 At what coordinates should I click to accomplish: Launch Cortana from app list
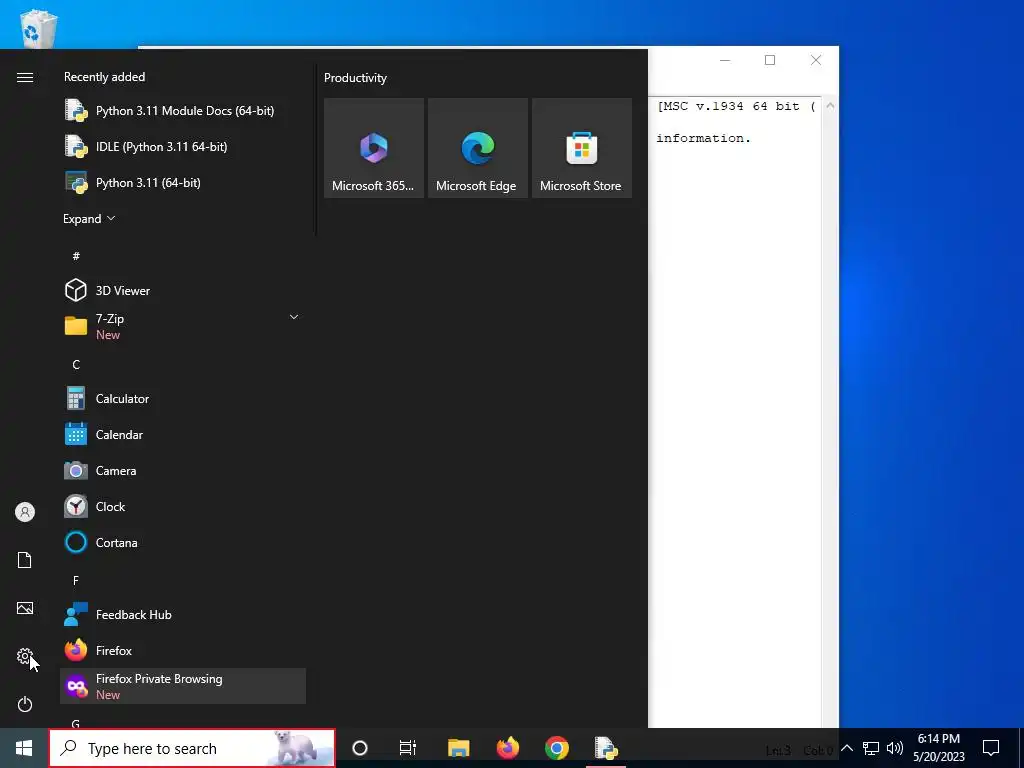point(183,542)
